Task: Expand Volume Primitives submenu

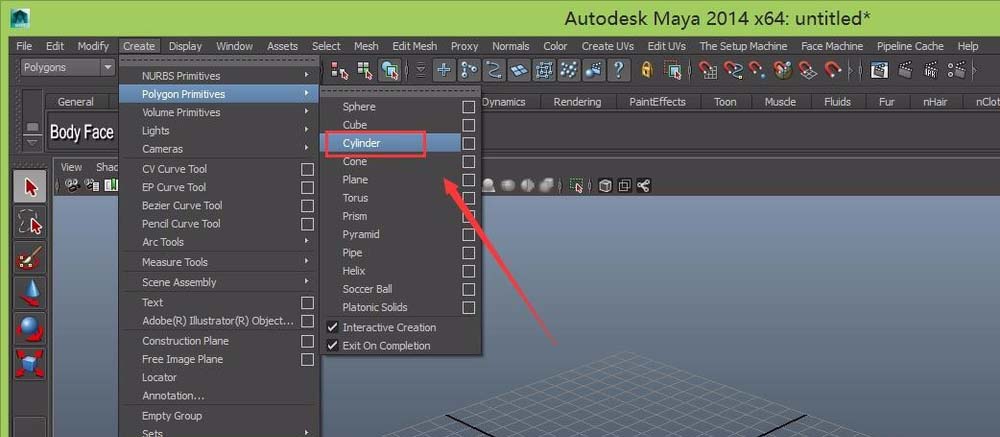Action: [219, 112]
